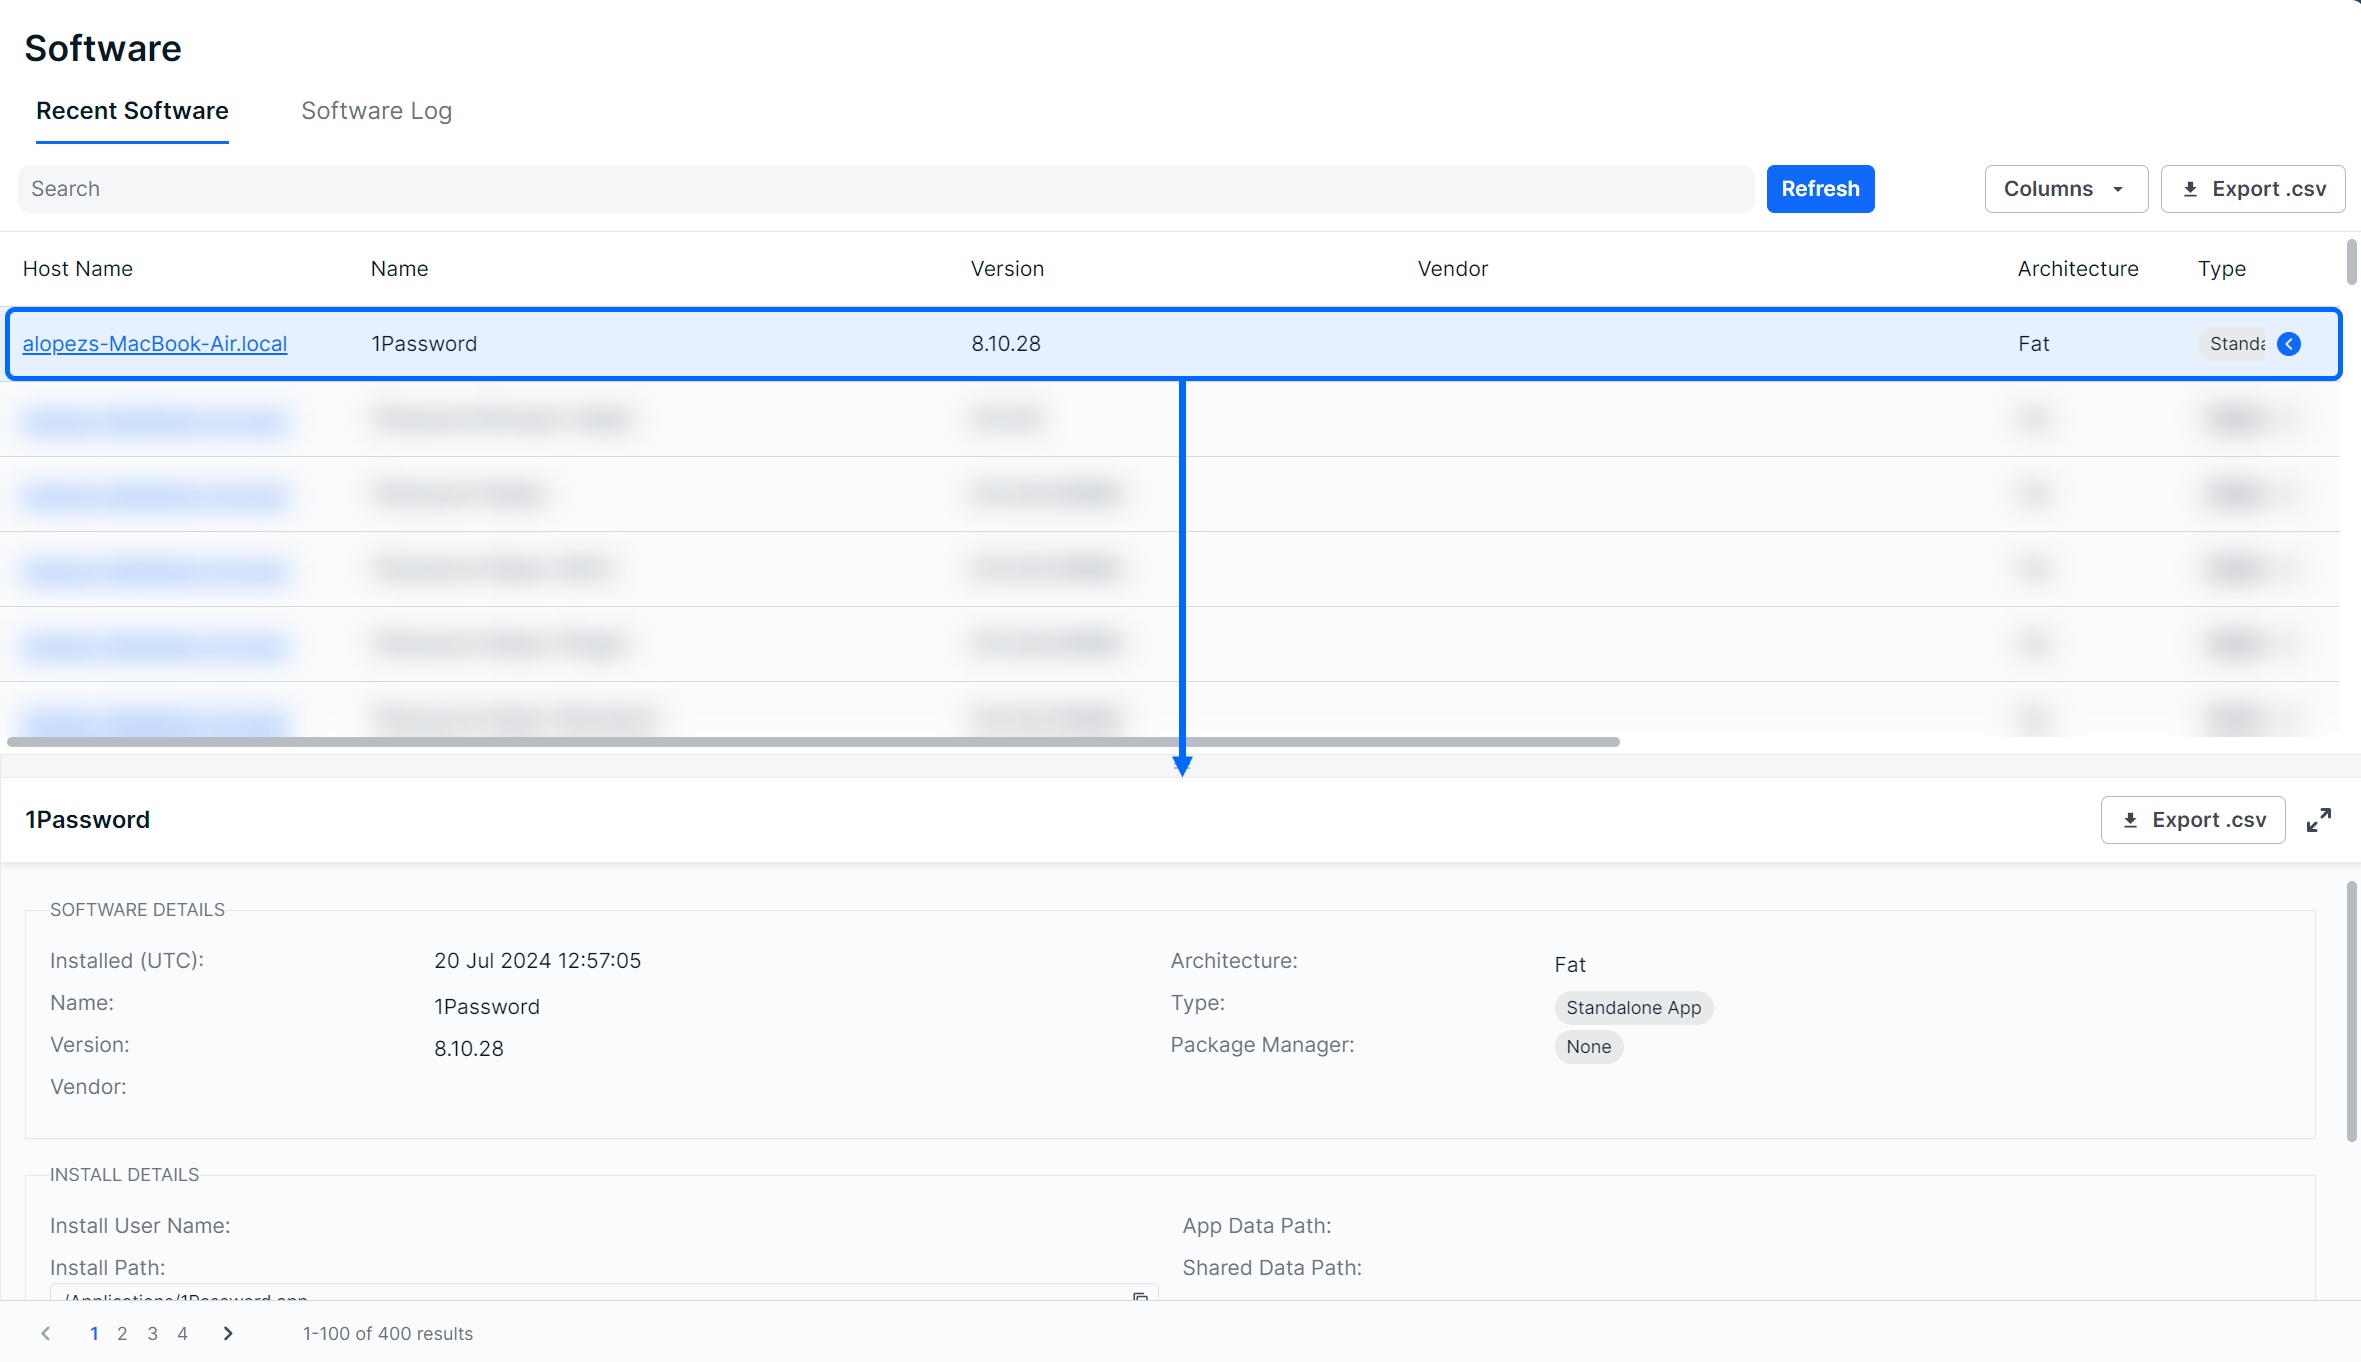
Task: Click the details panel vertical scrollbar
Action: pyautogui.click(x=2351, y=1010)
